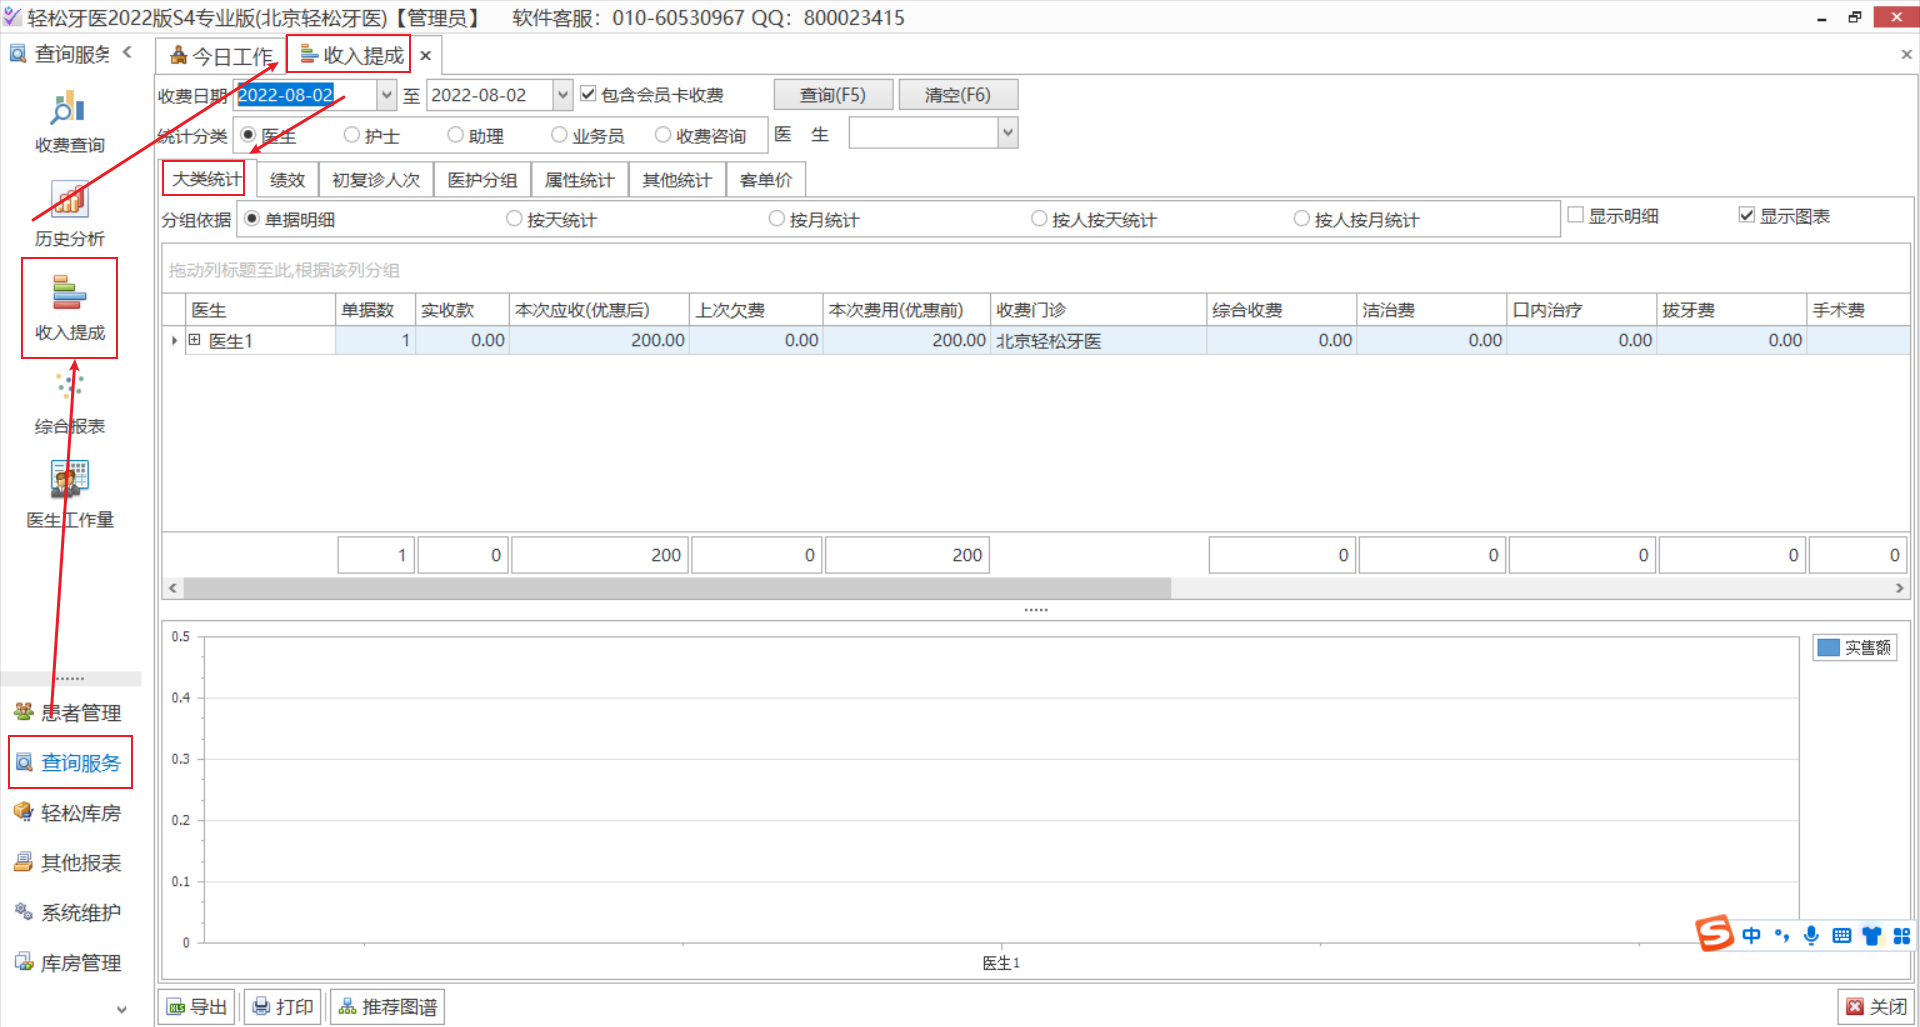This screenshot has height=1027, width=1920.
Task: Click the 导出 export button
Action: pos(197,1007)
